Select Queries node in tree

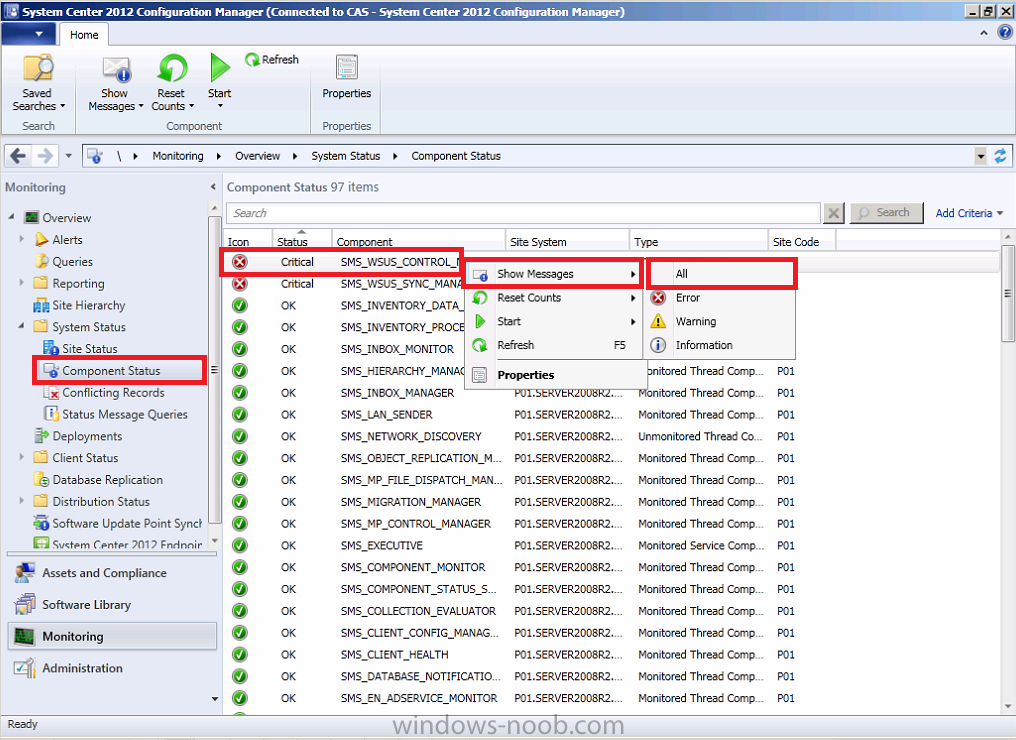[x=64, y=262]
